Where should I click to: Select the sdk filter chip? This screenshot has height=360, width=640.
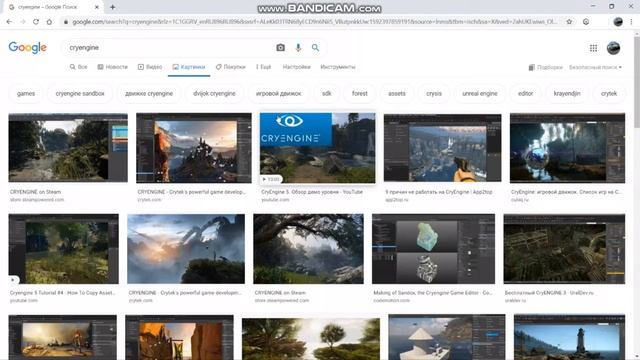pos(327,93)
